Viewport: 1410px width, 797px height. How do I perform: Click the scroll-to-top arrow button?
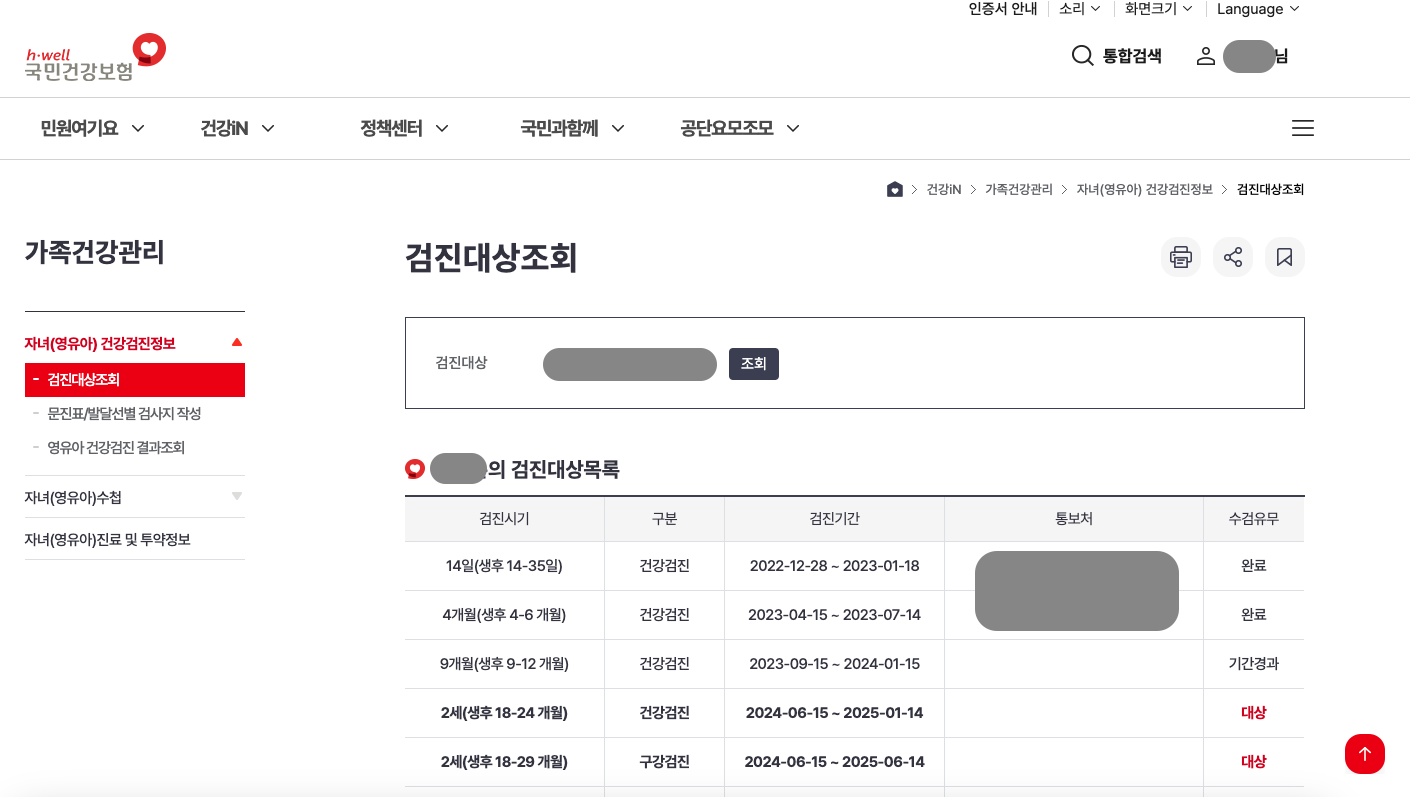pyautogui.click(x=1365, y=754)
